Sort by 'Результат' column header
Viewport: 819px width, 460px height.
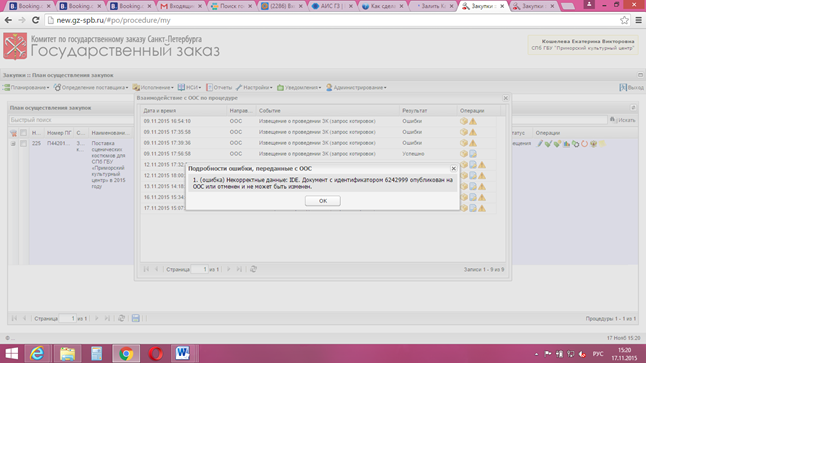pos(428,111)
